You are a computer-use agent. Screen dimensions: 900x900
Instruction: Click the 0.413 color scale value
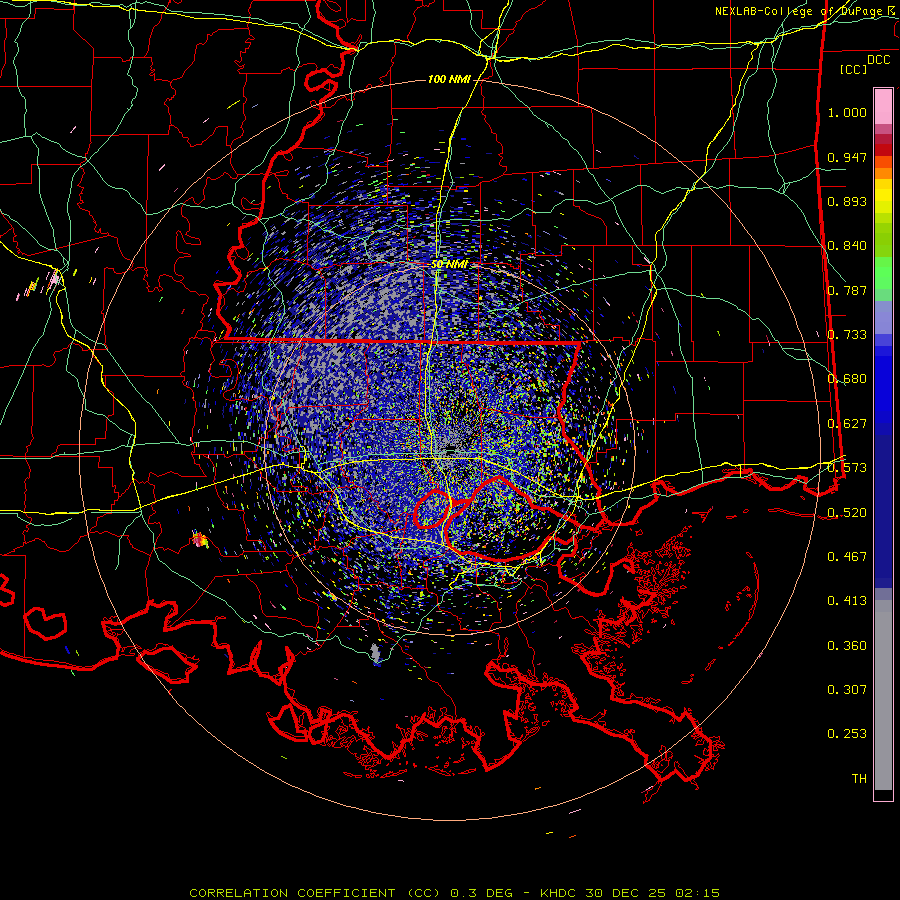point(847,601)
